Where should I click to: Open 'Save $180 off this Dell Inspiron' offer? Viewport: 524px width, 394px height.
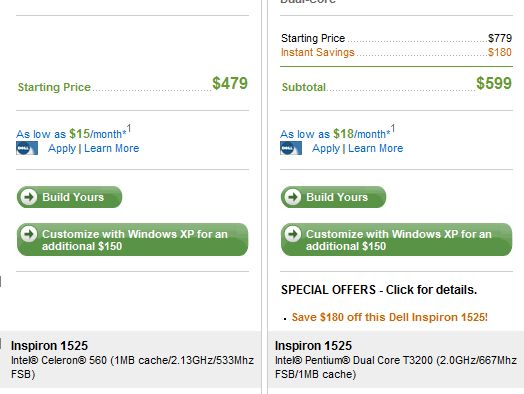point(390,317)
